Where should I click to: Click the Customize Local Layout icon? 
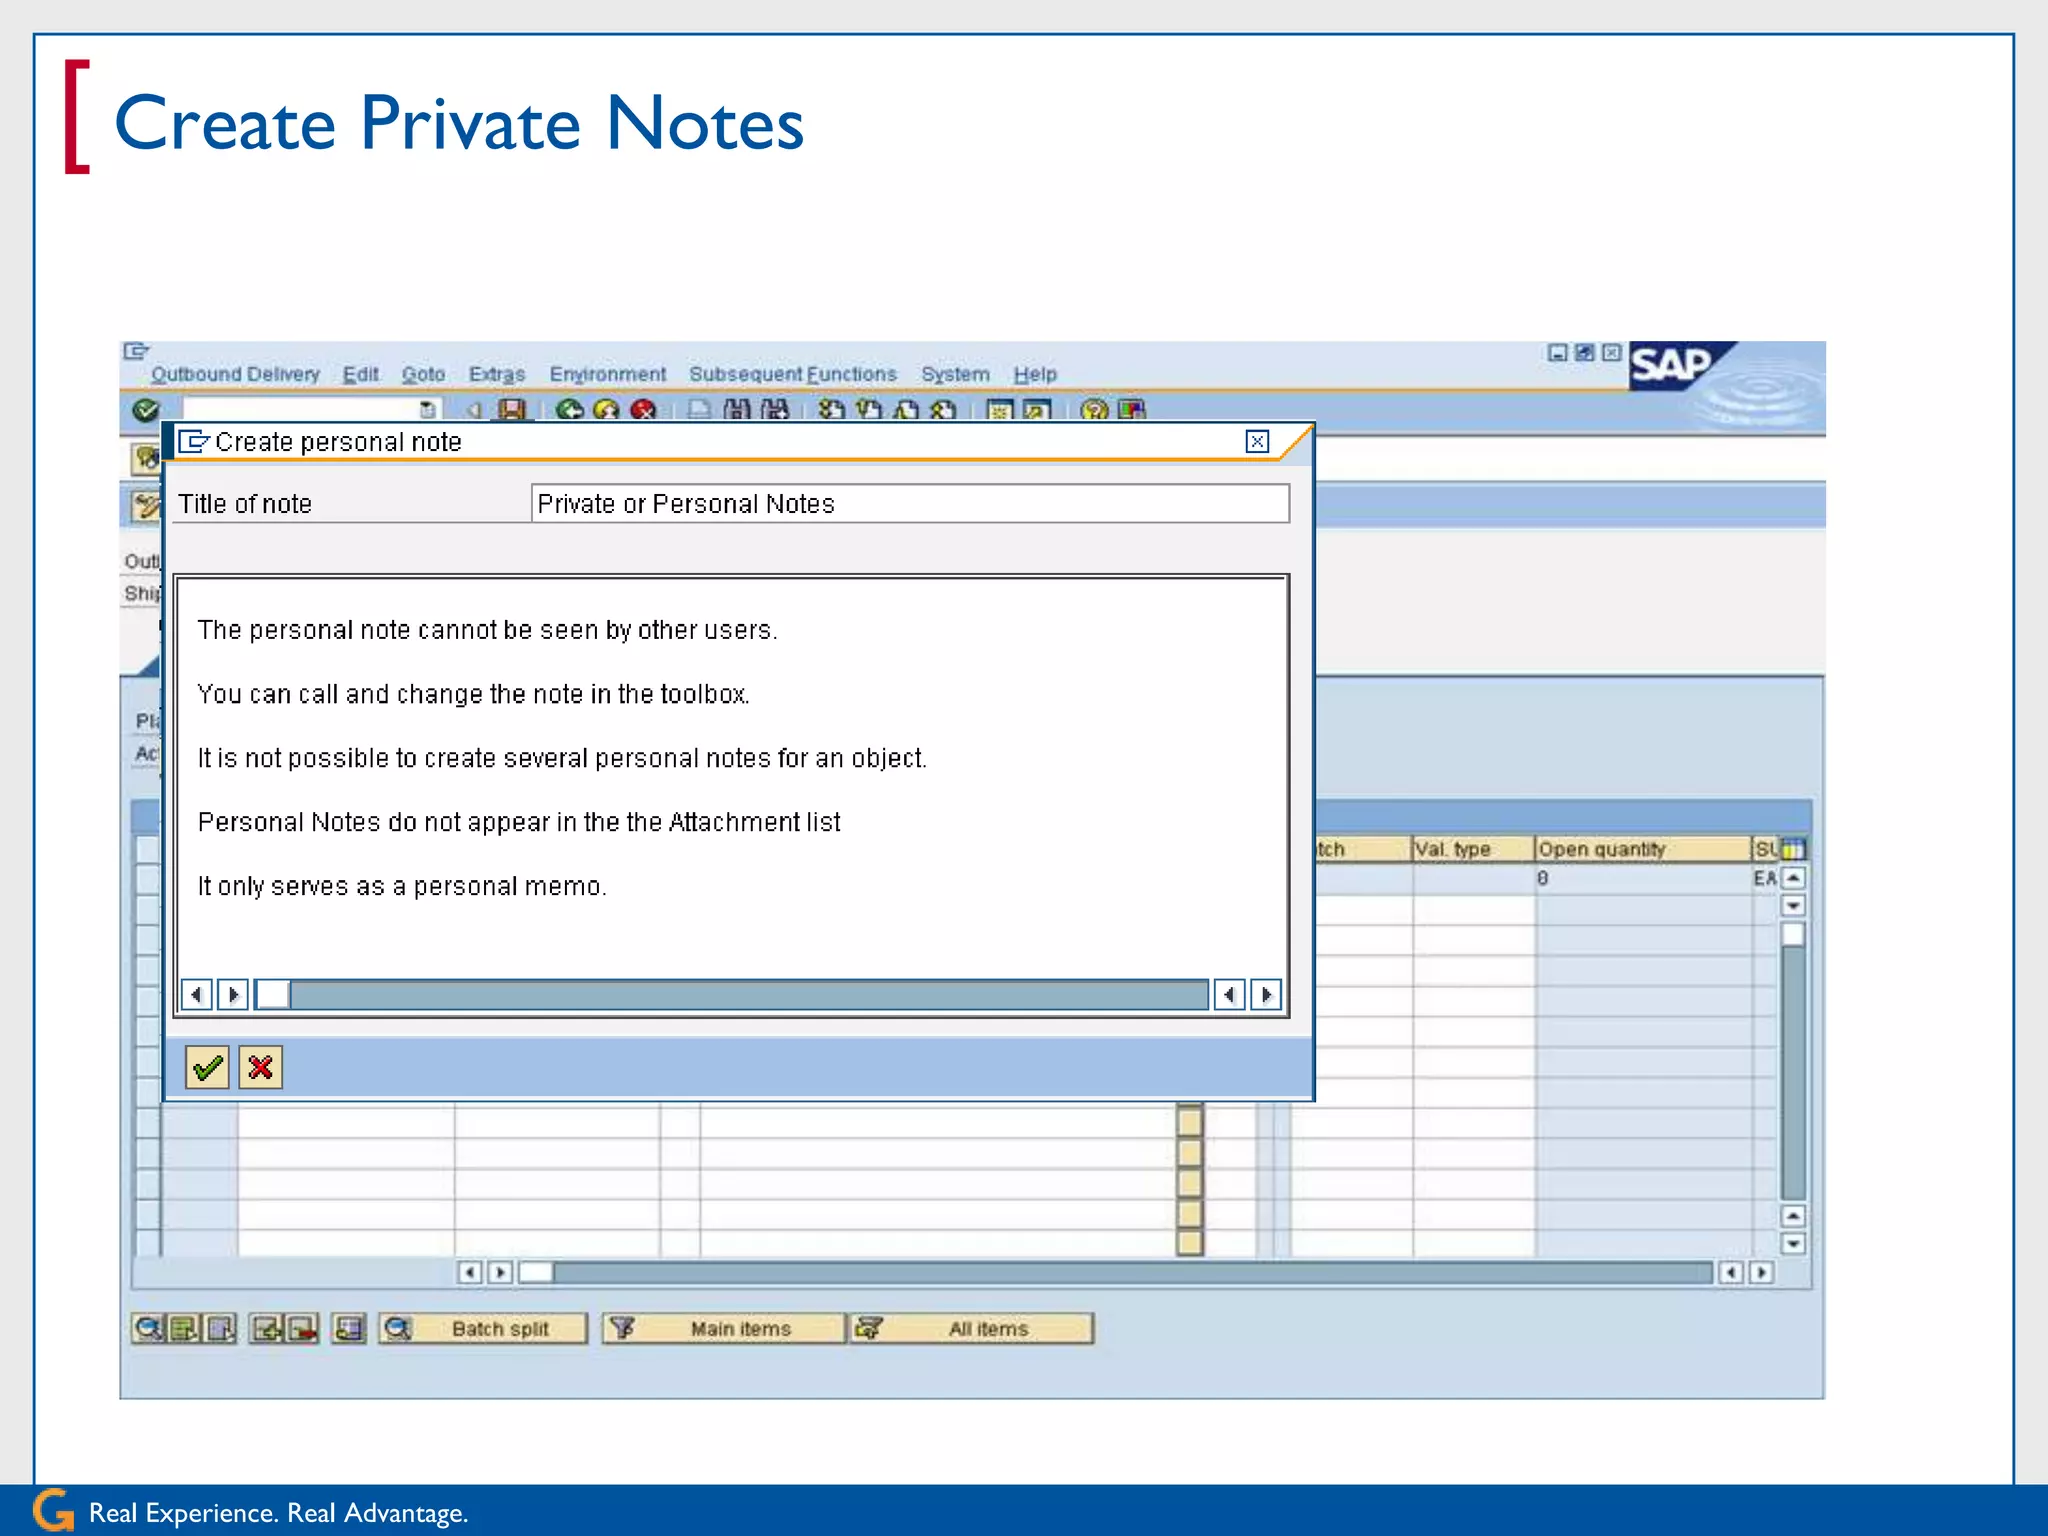1132,410
